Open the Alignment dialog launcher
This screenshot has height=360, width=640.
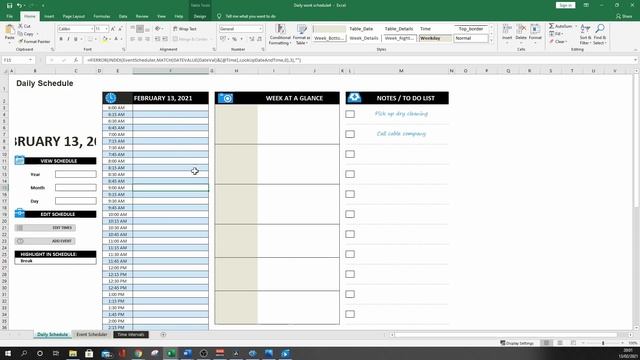pyautogui.click(x=214, y=49)
